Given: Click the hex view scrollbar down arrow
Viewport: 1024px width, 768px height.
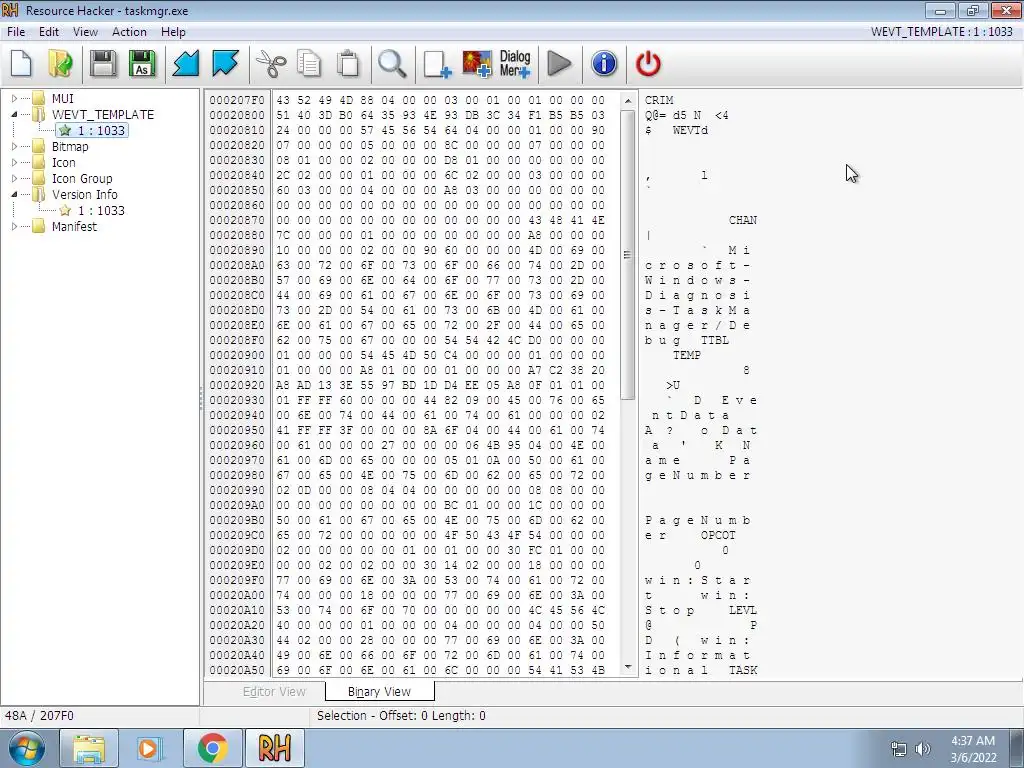Looking at the screenshot, I should [628, 667].
